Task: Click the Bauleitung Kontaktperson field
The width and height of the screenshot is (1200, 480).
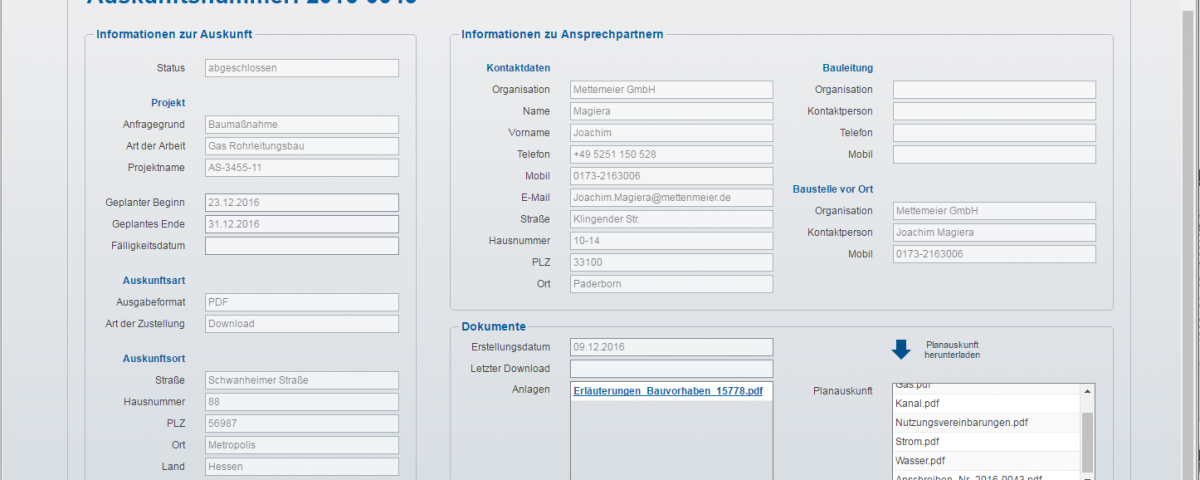Action: click(993, 111)
